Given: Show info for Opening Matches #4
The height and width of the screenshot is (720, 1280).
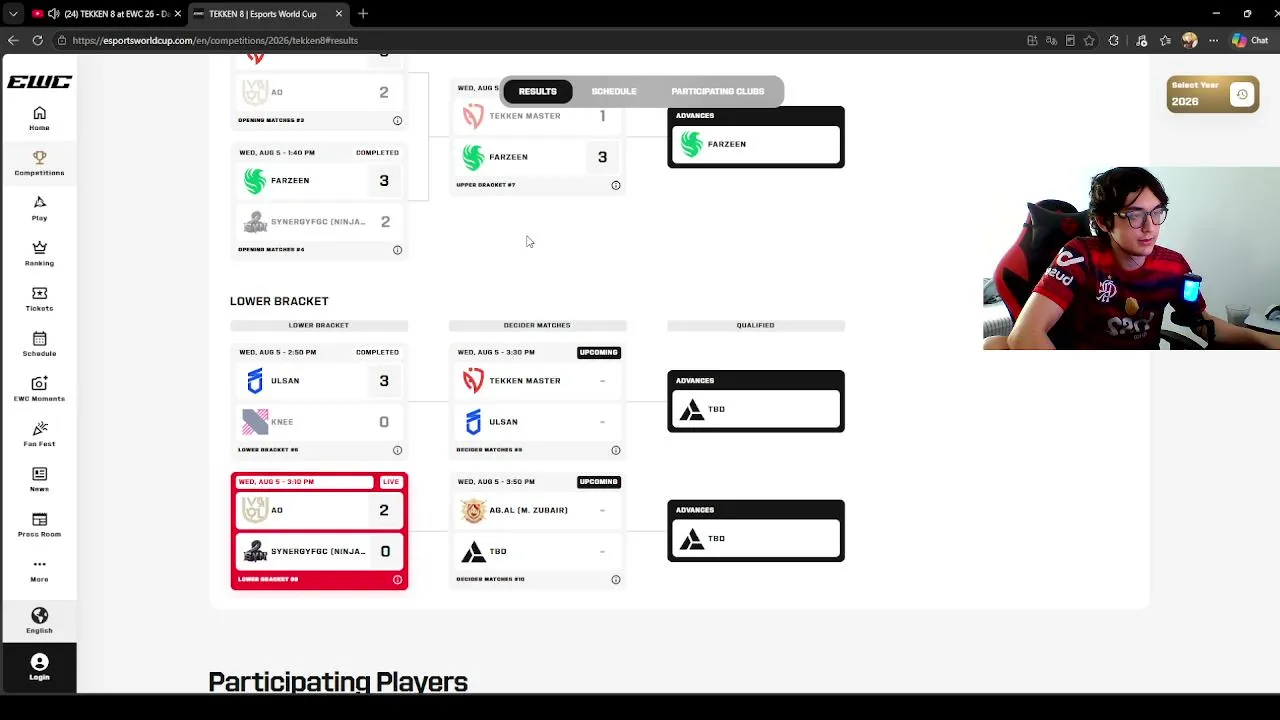Looking at the screenshot, I should tap(397, 250).
